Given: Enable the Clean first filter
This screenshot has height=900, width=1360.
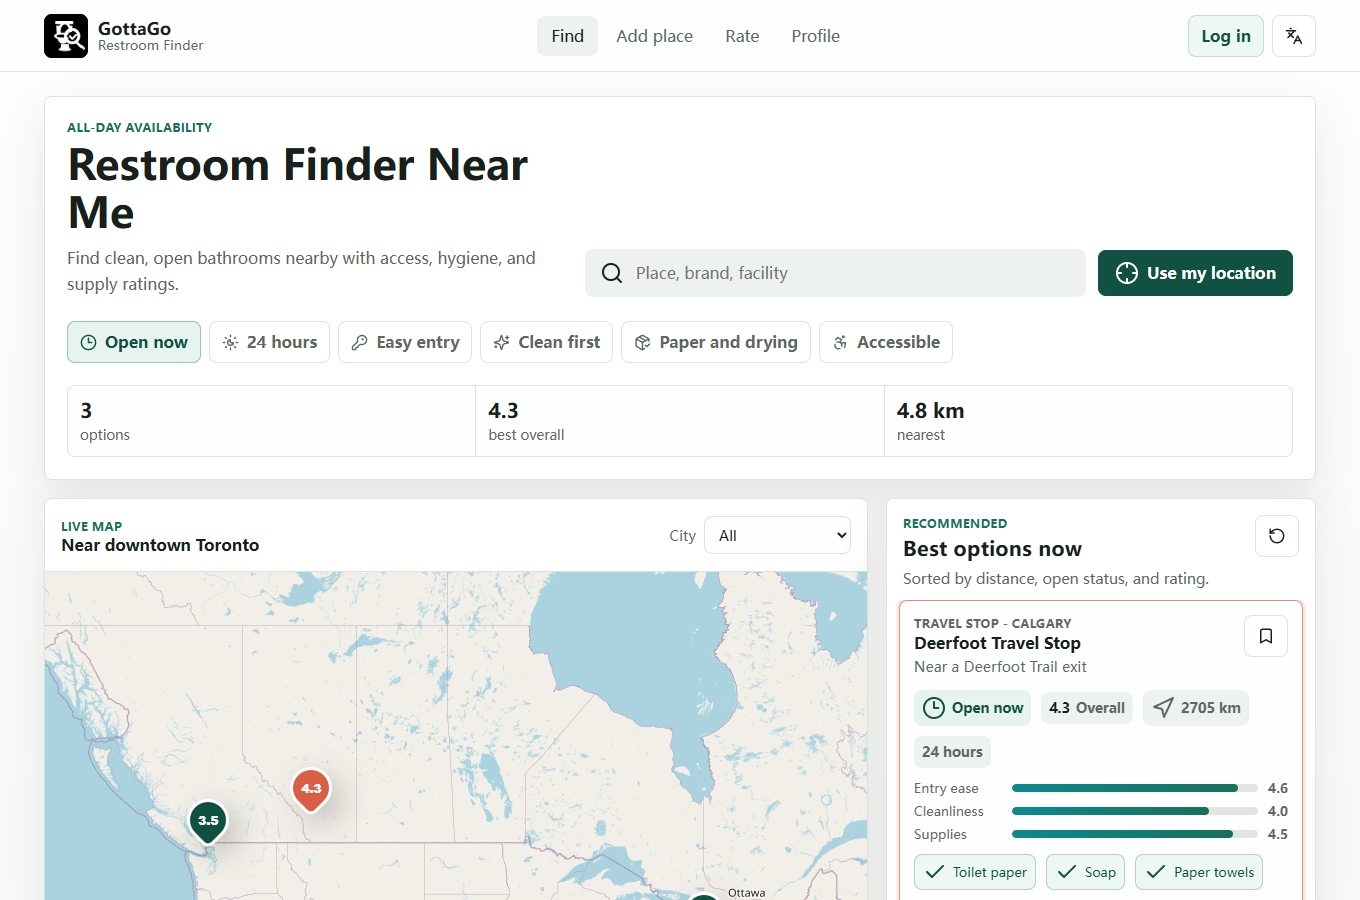Looking at the screenshot, I should [x=546, y=342].
